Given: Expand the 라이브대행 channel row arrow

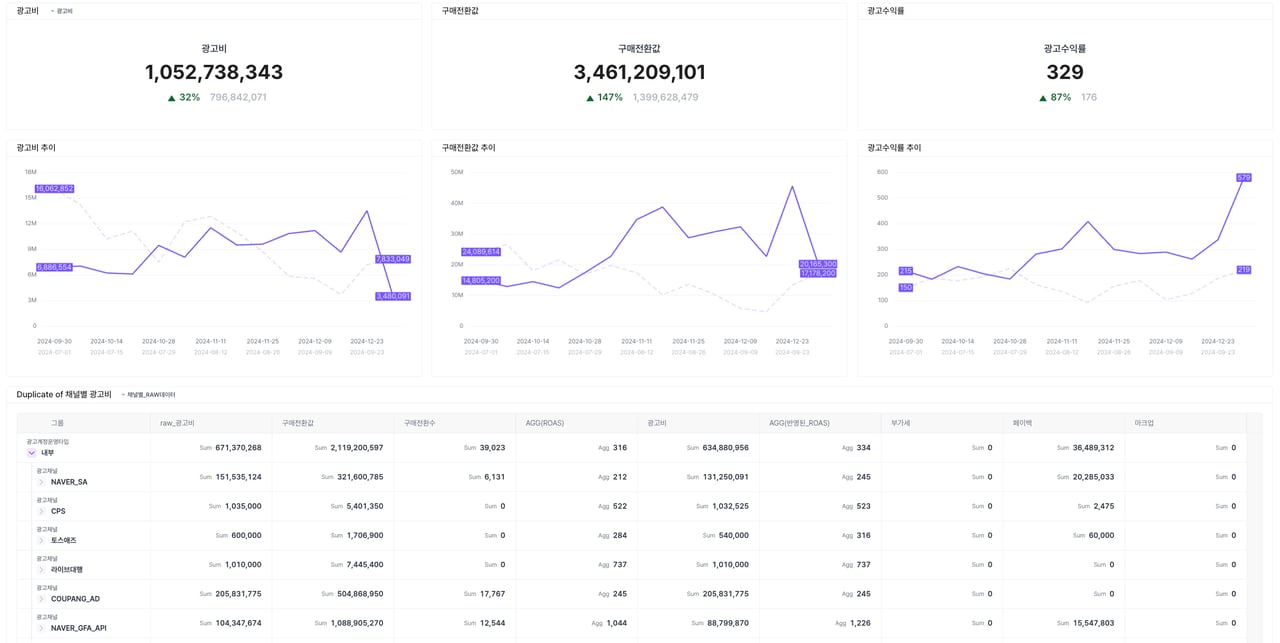Looking at the screenshot, I should (41, 570).
